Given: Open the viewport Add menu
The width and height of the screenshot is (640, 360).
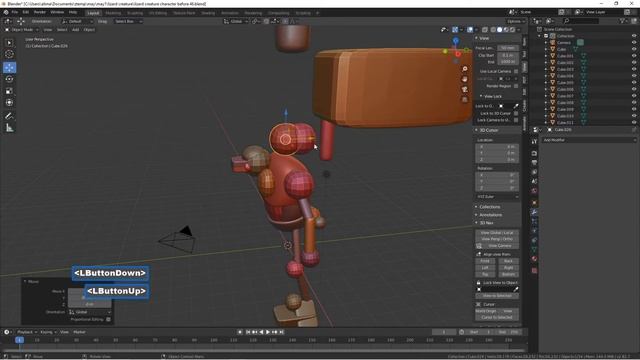Looking at the screenshot, I should click(76, 30).
